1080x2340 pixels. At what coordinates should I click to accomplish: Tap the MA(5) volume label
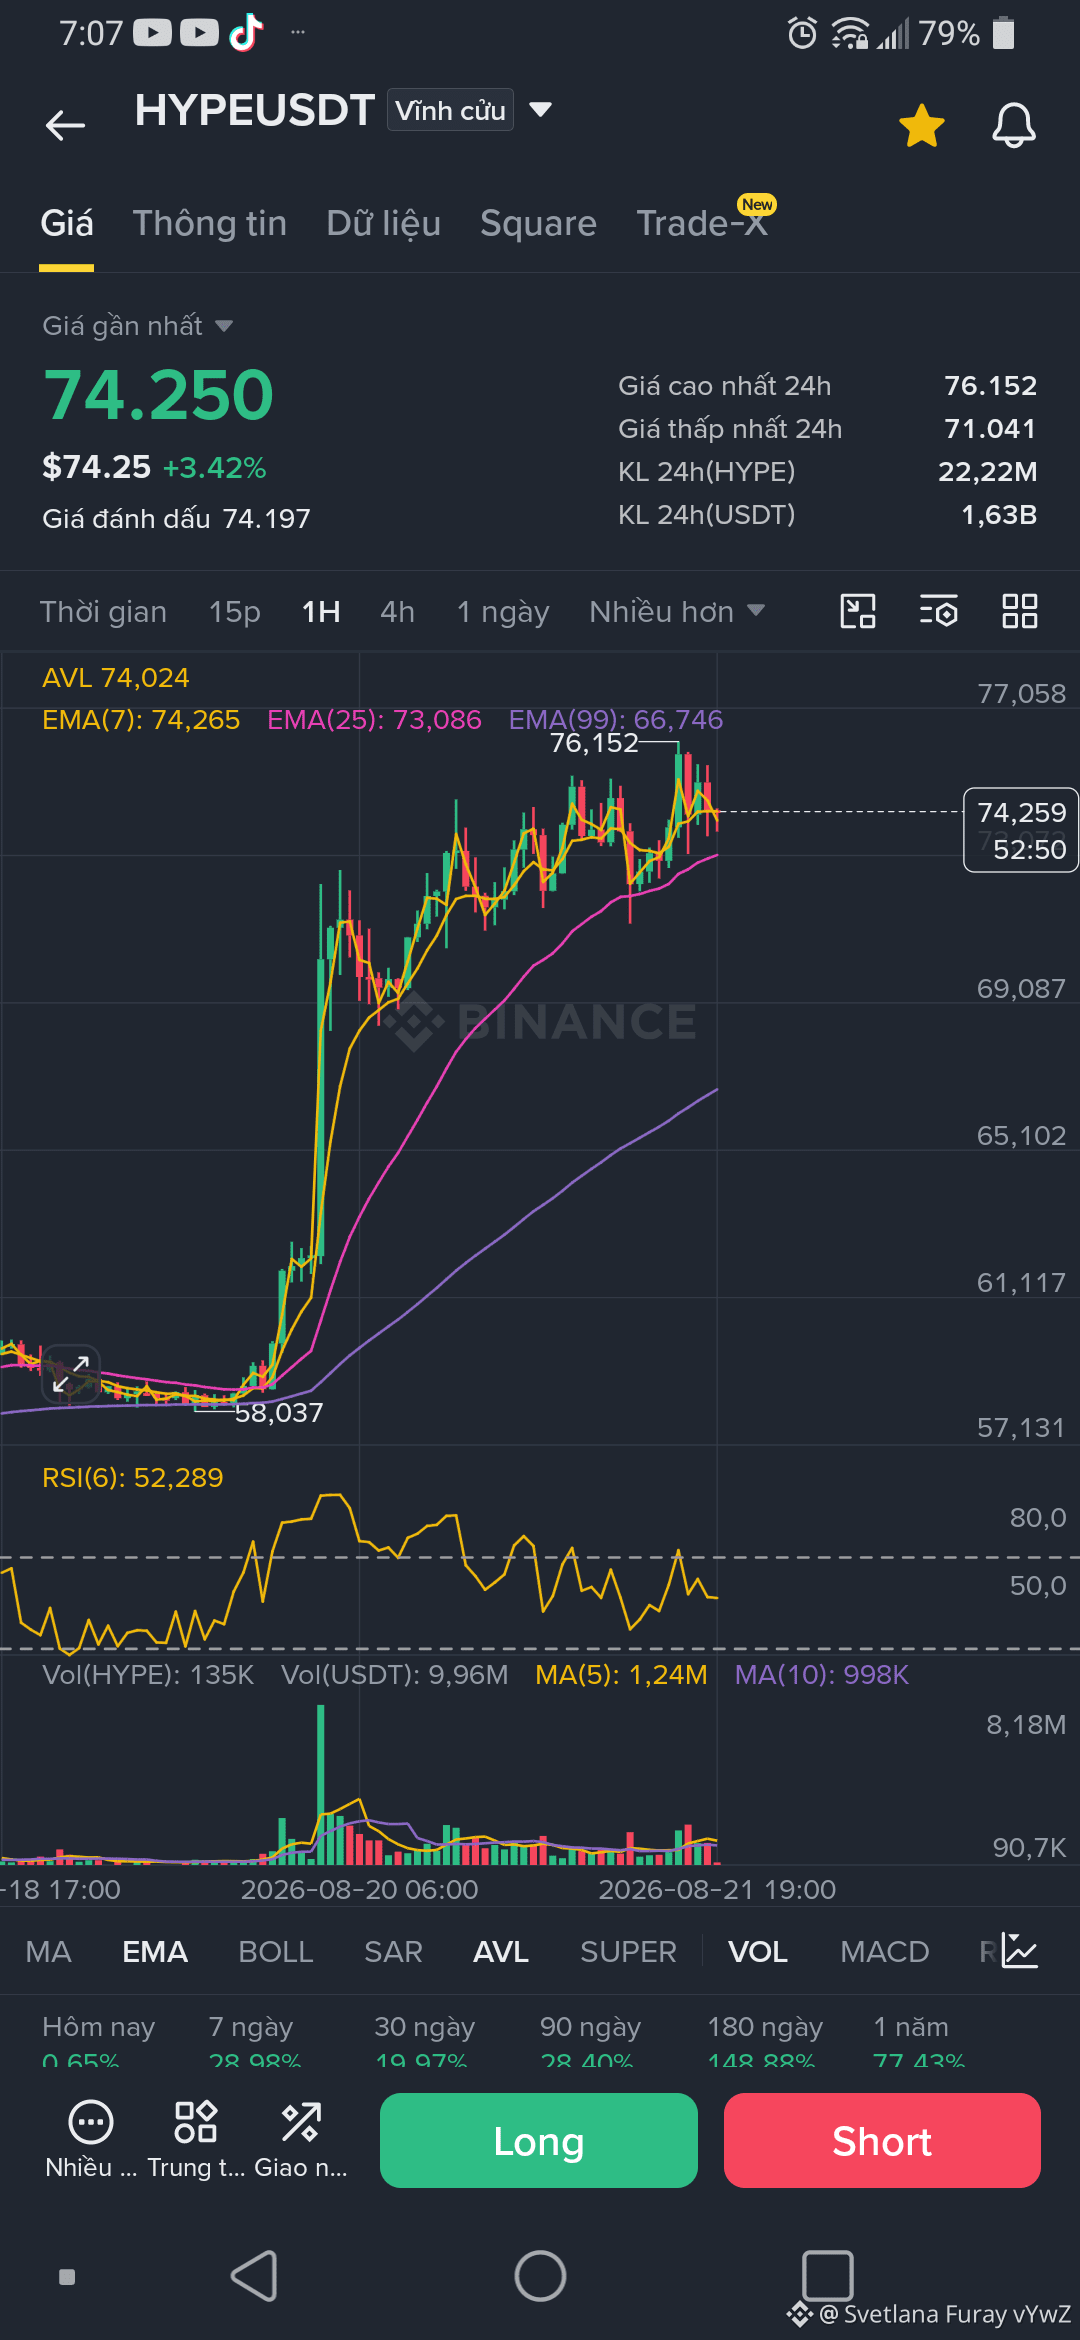click(621, 1675)
